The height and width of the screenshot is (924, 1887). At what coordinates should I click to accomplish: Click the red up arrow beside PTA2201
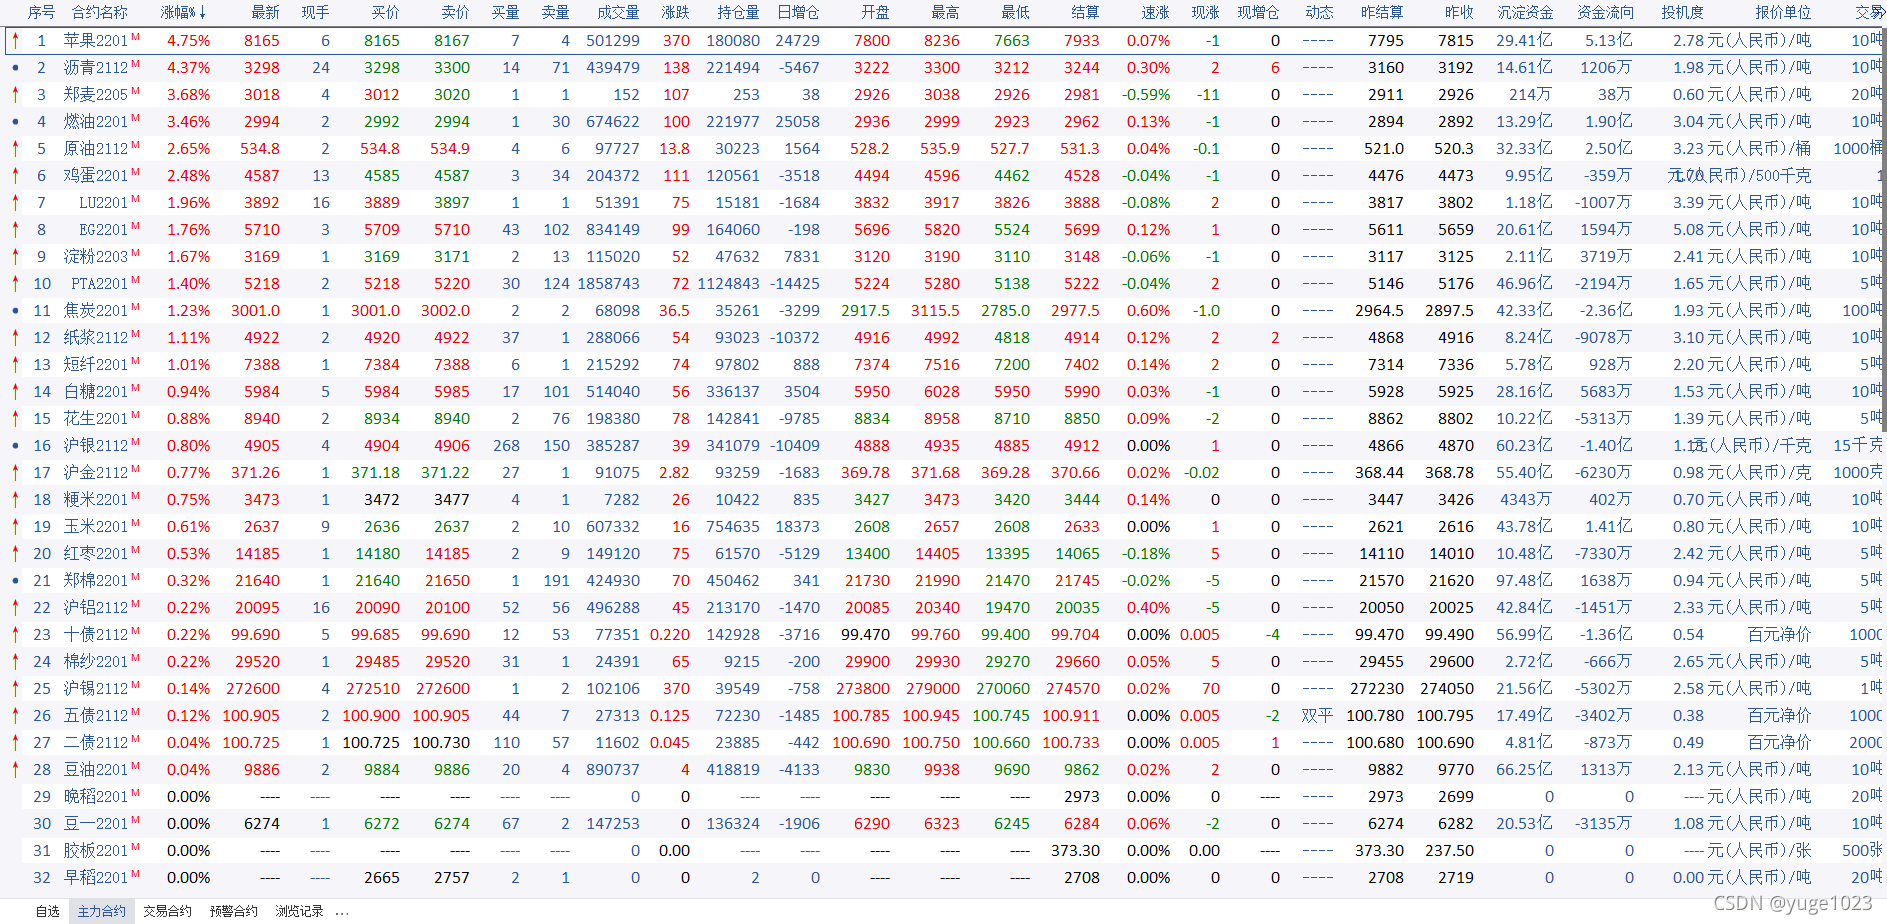click(x=15, y=283)
